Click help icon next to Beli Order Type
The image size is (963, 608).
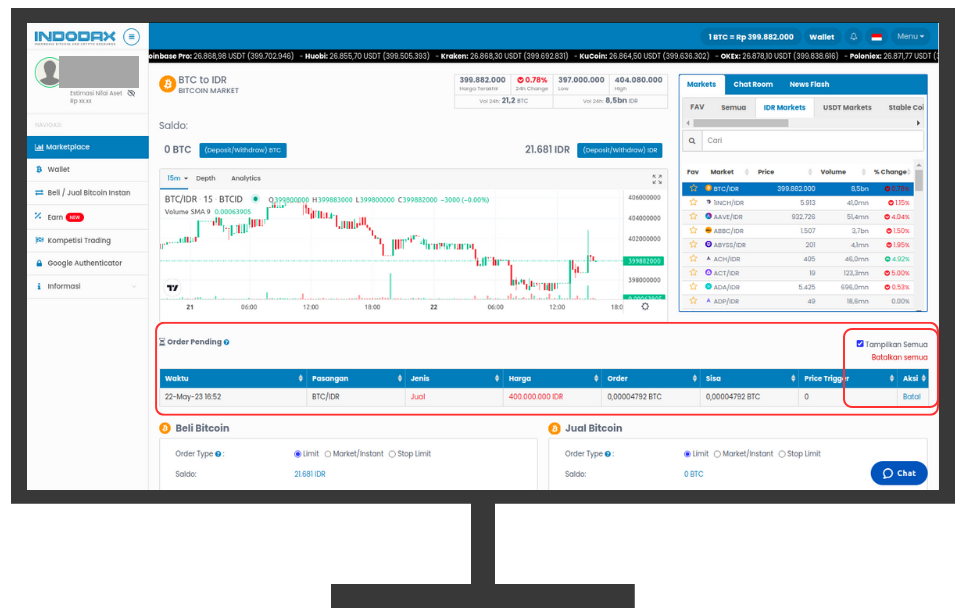click(218, 454)
